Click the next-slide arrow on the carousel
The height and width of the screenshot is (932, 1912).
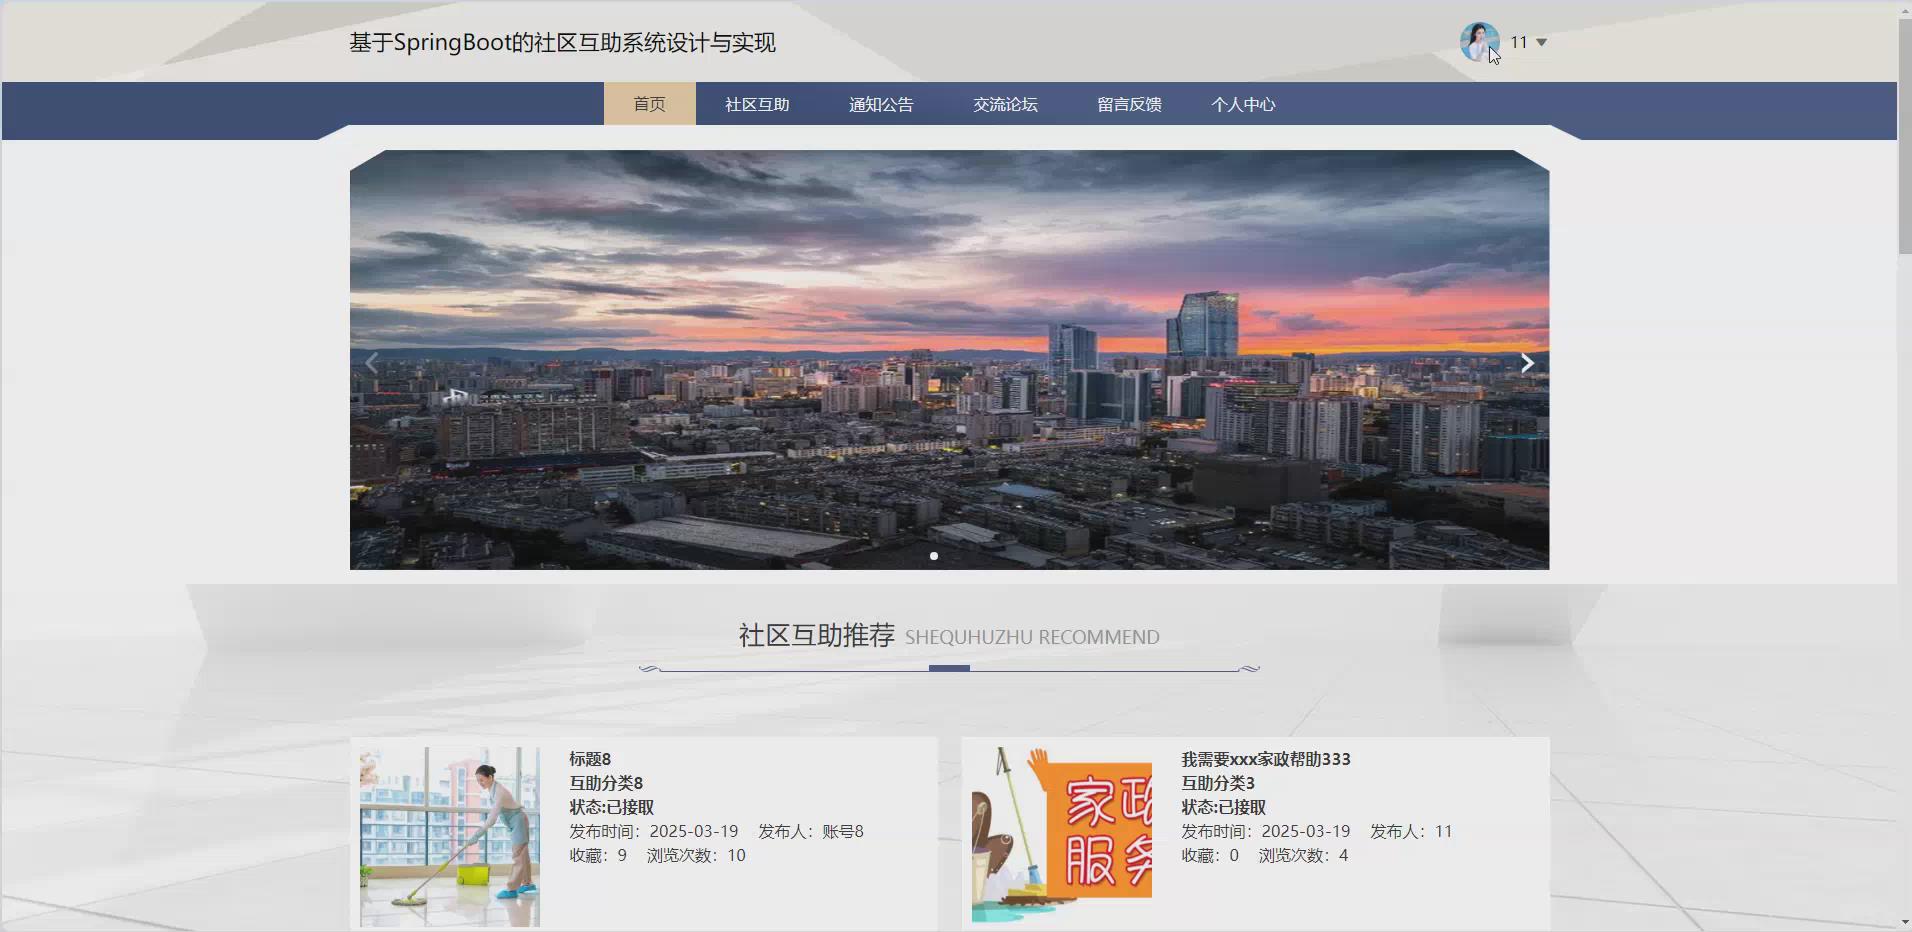pos(1526,362)
